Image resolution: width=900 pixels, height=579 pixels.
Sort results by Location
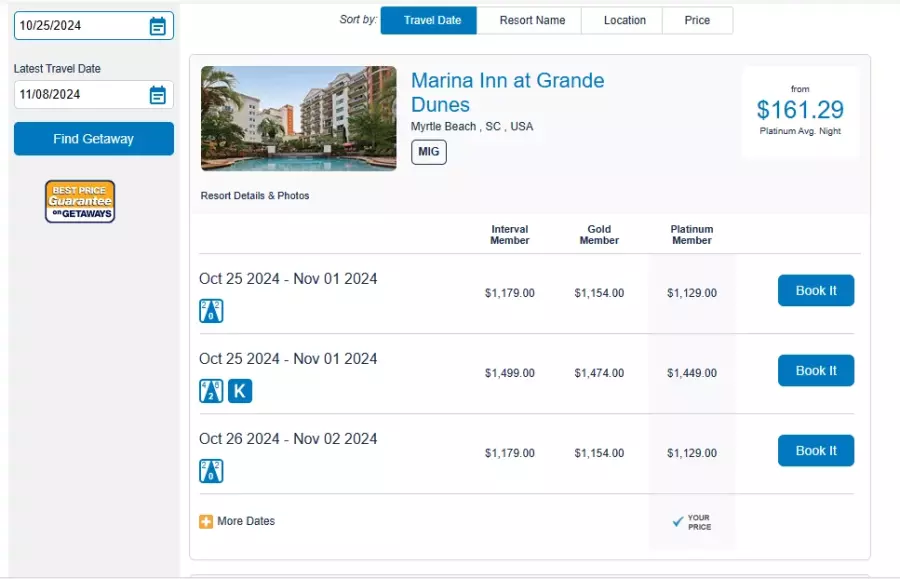(624, 21)
